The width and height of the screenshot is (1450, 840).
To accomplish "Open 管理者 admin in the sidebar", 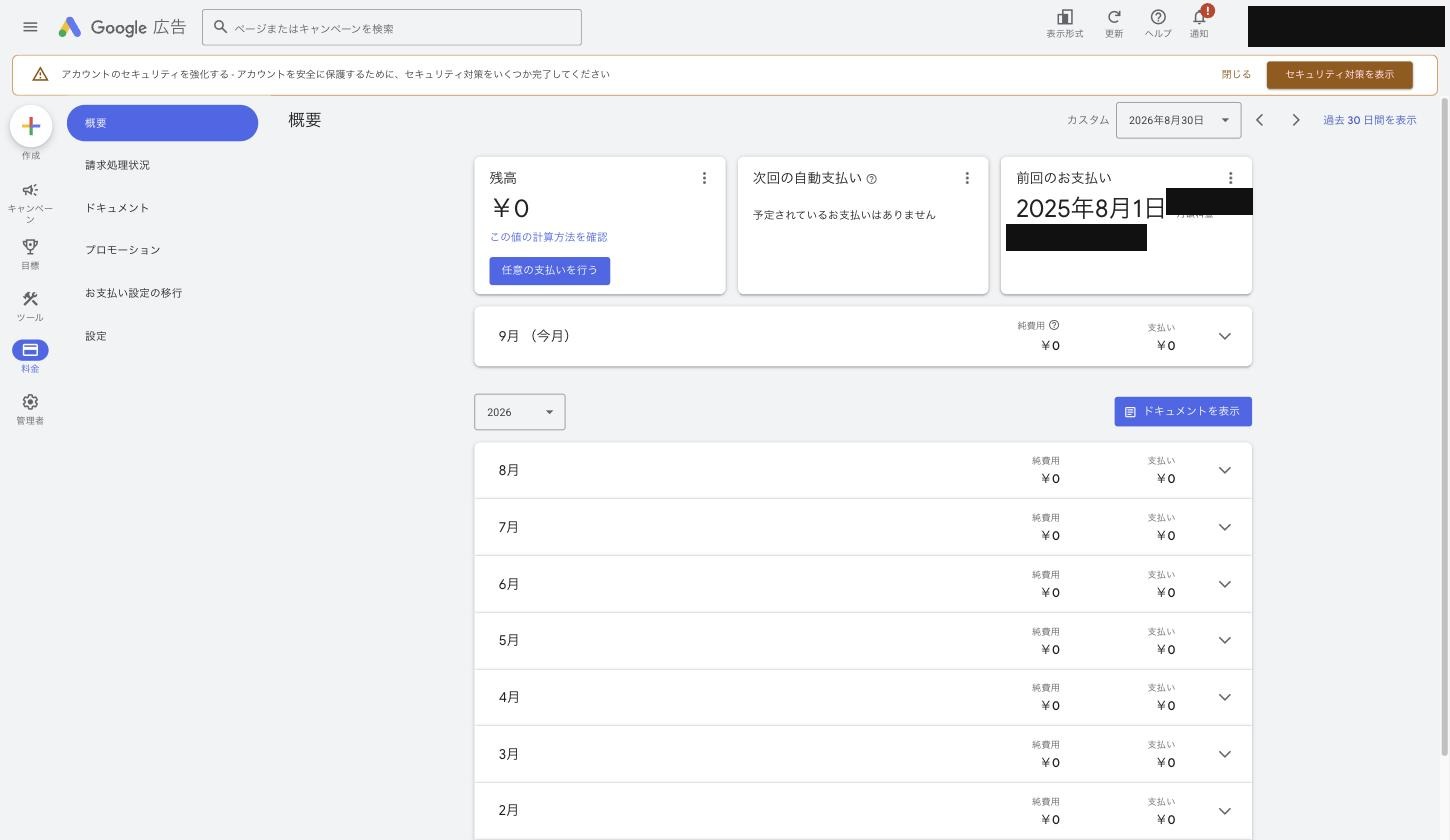I will [x=30, y=409].
